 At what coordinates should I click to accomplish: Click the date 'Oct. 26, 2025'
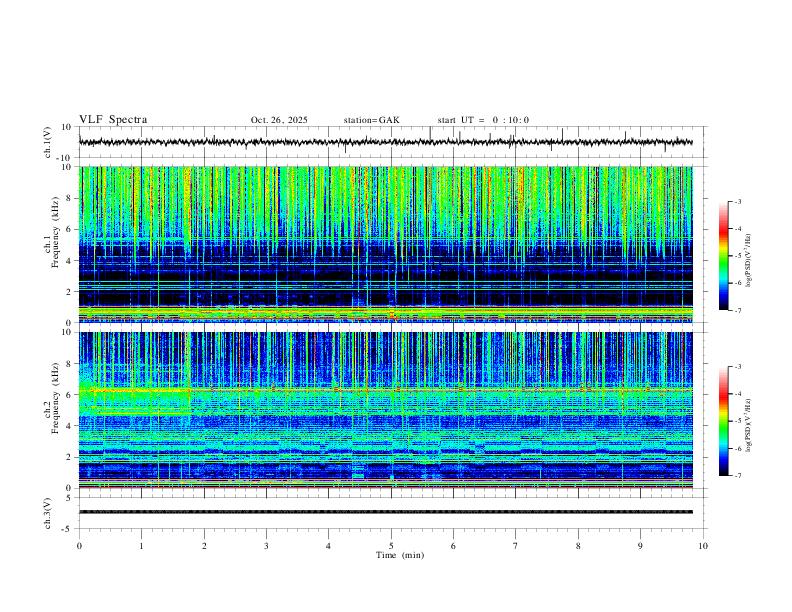pos(279,120)
